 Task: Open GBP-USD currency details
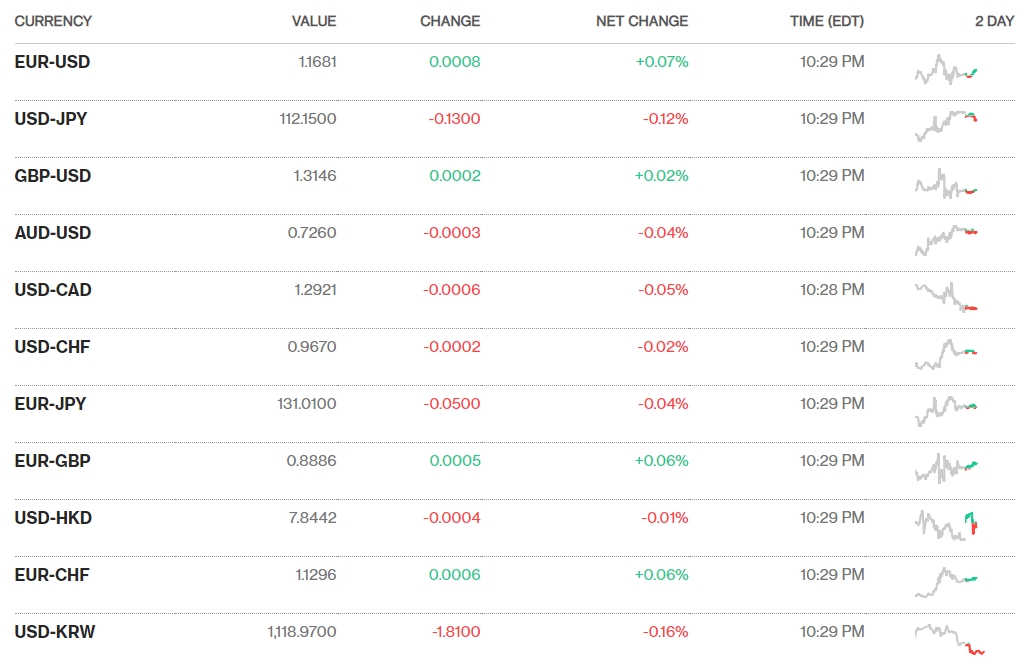[53, 176]
